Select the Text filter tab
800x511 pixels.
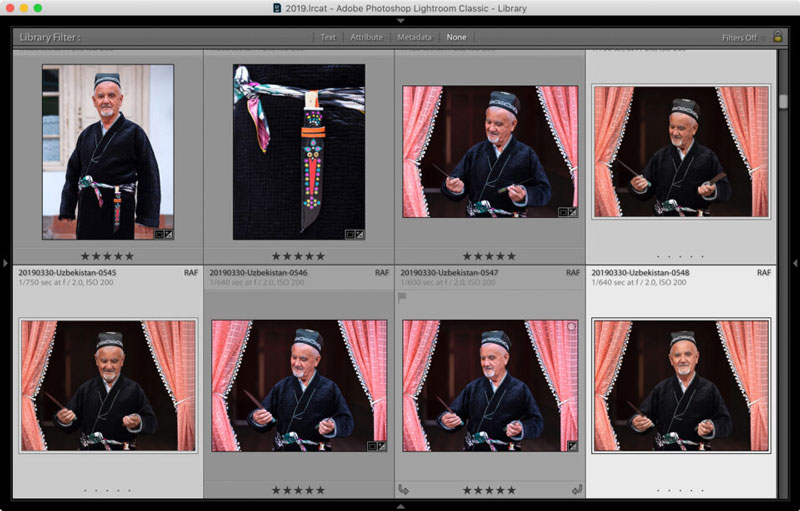pyautogui.click(x=328, y=37)
